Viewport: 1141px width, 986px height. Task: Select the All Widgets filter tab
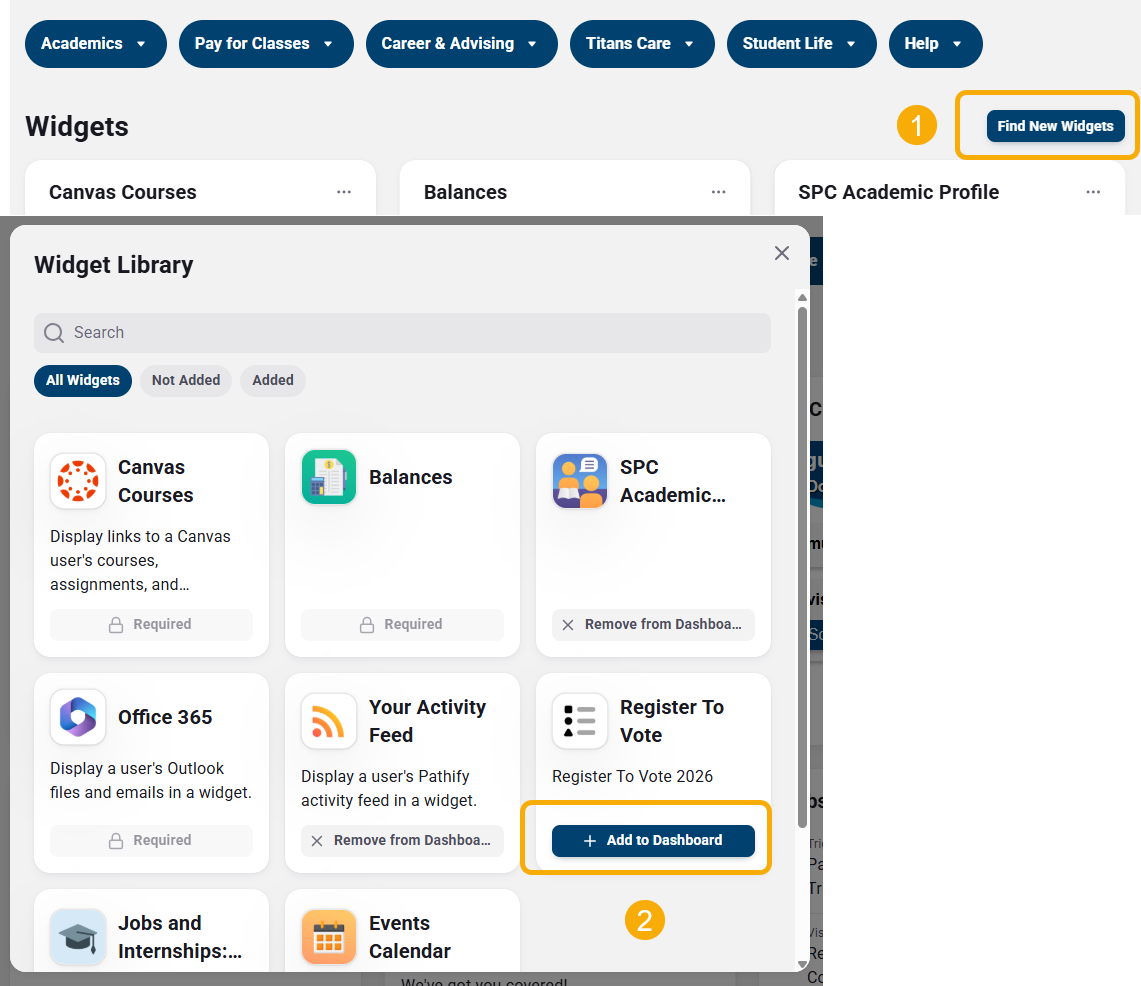pyautogui.click(x=83, y=381)
